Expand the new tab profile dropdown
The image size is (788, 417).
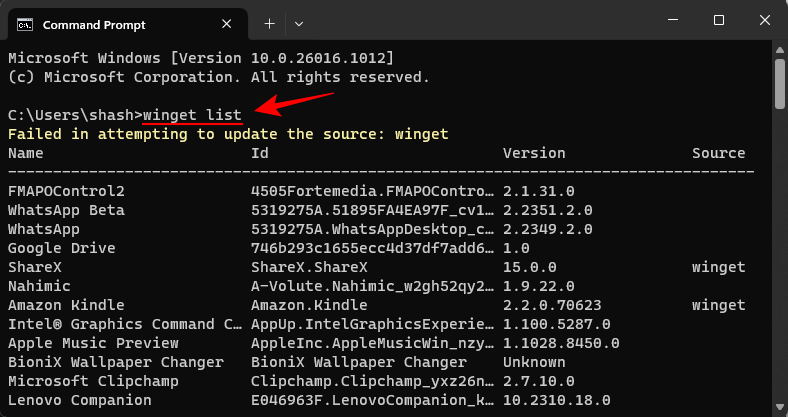pos(299,22)
